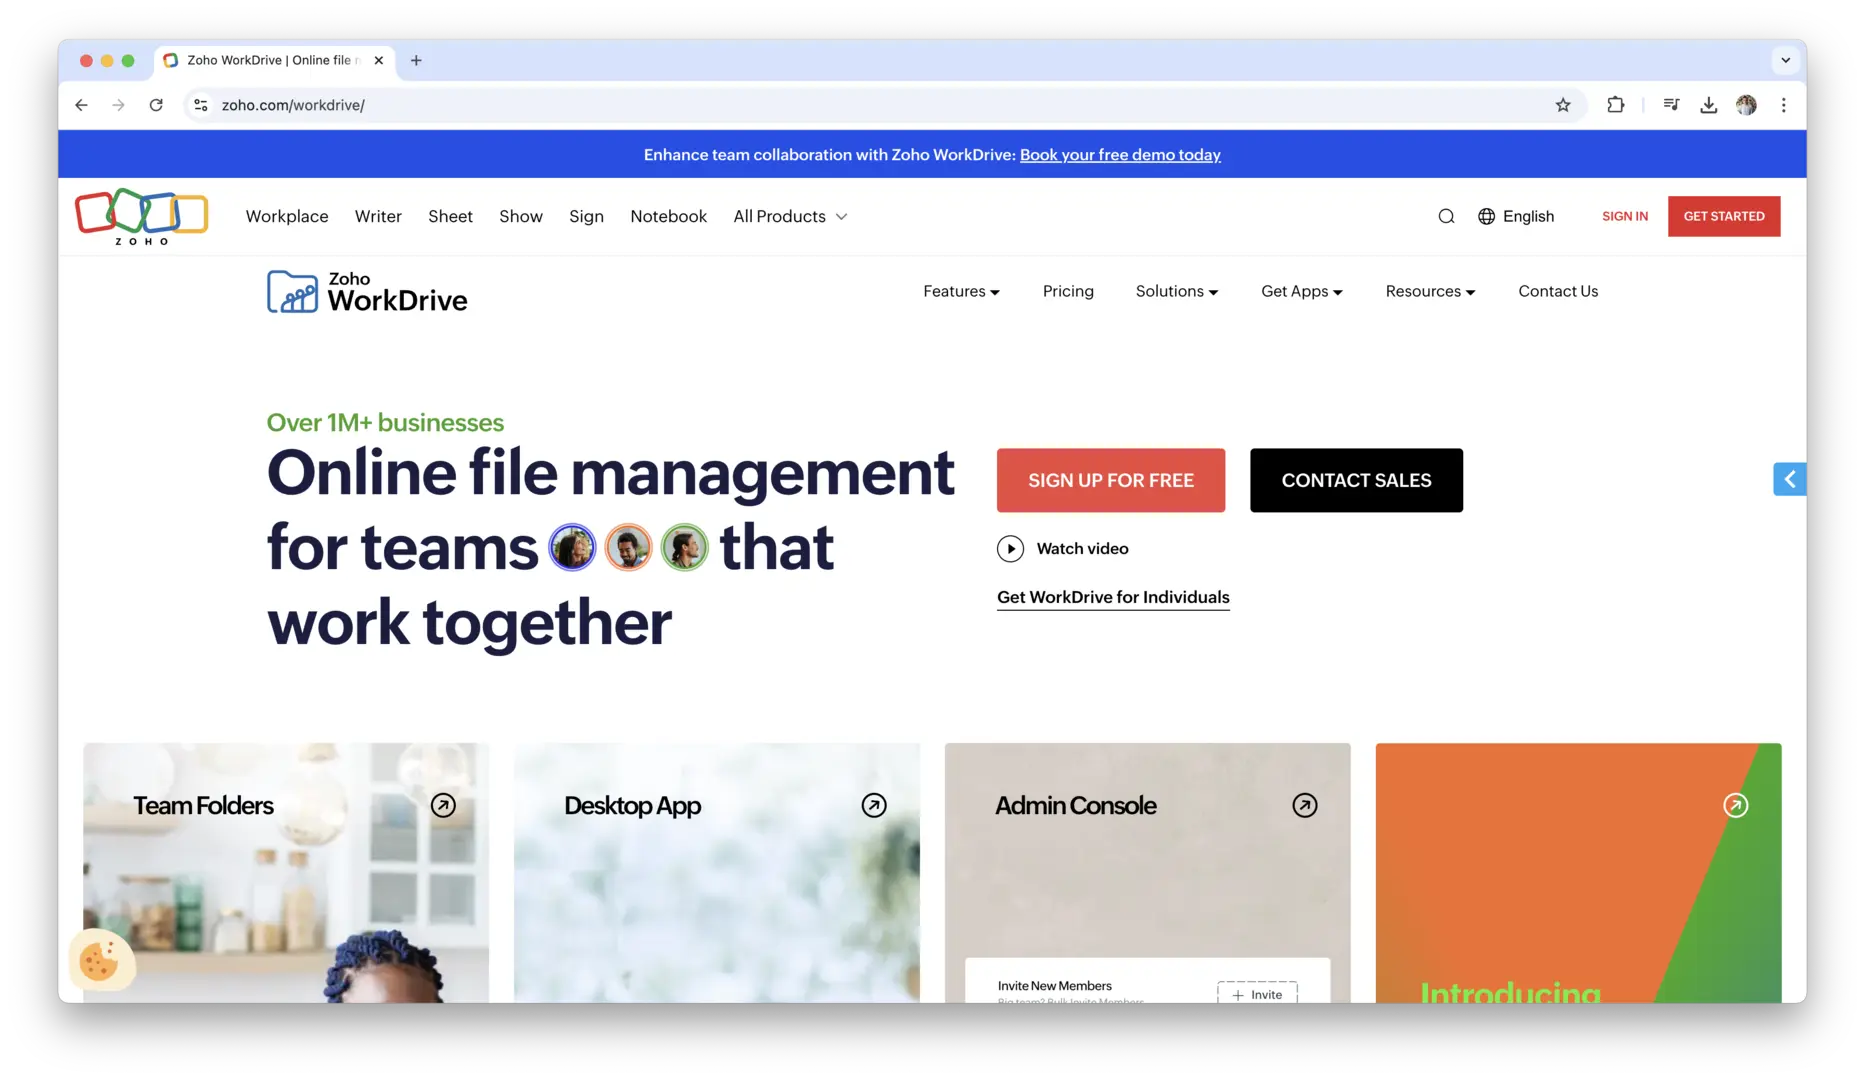Open the Contact Us page
The width and height of the screenshot is (1865, 1080).
coord(1558,292)
